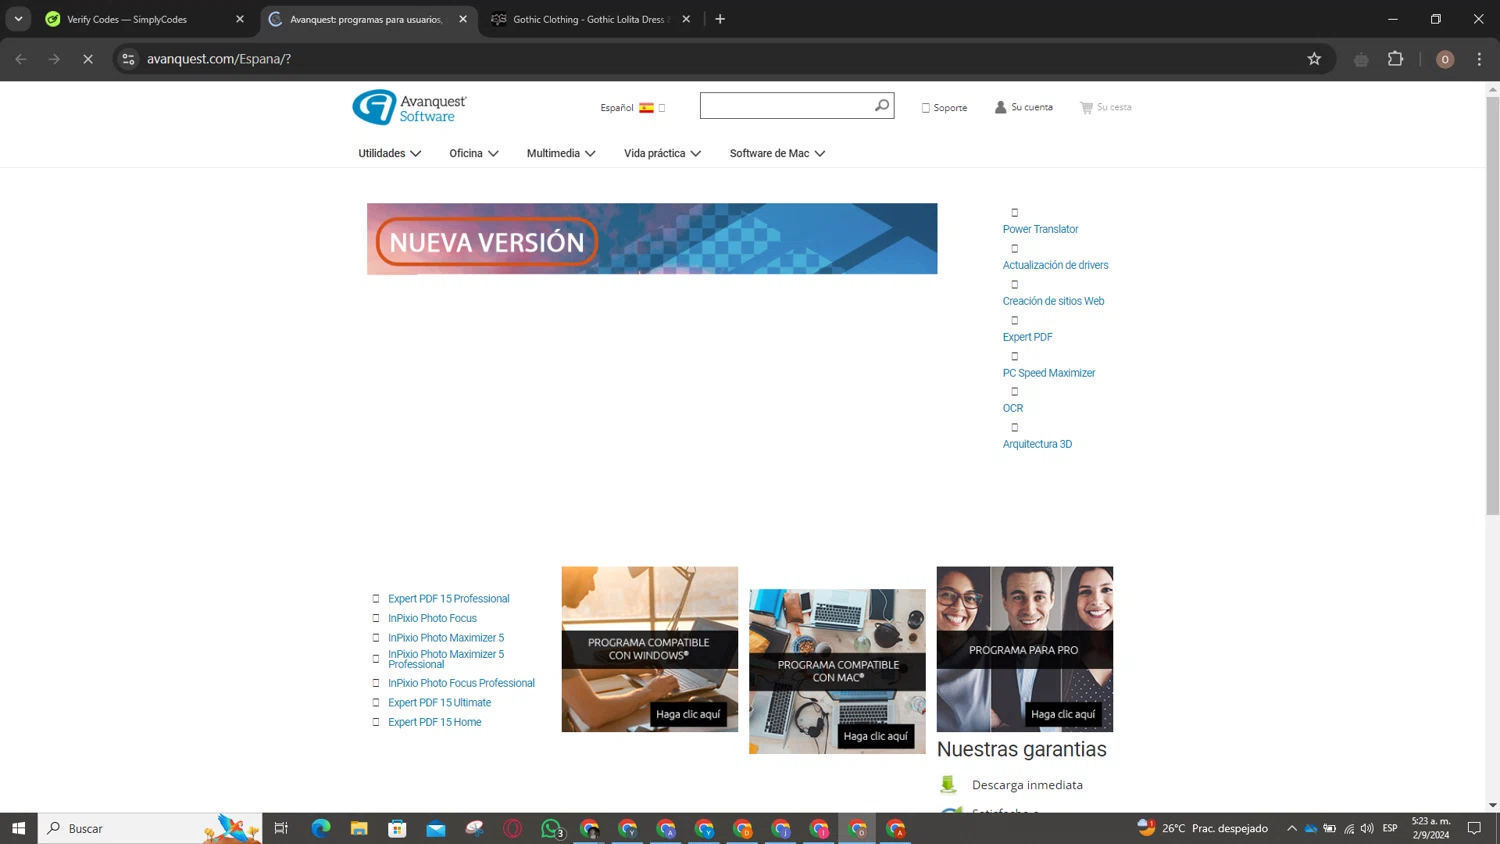Close the Gothic Clothing tab
Image resolution: width=1500 pixels, height=844 pixels.
tap(686, 19)
